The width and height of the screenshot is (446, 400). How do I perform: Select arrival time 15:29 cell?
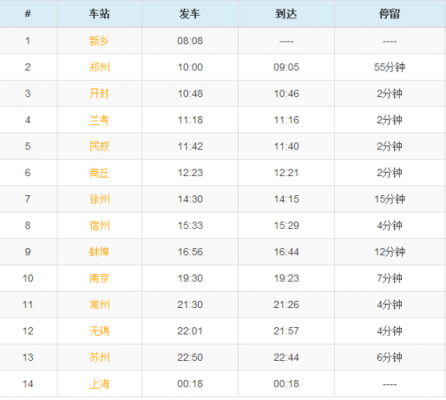(286, 225)
